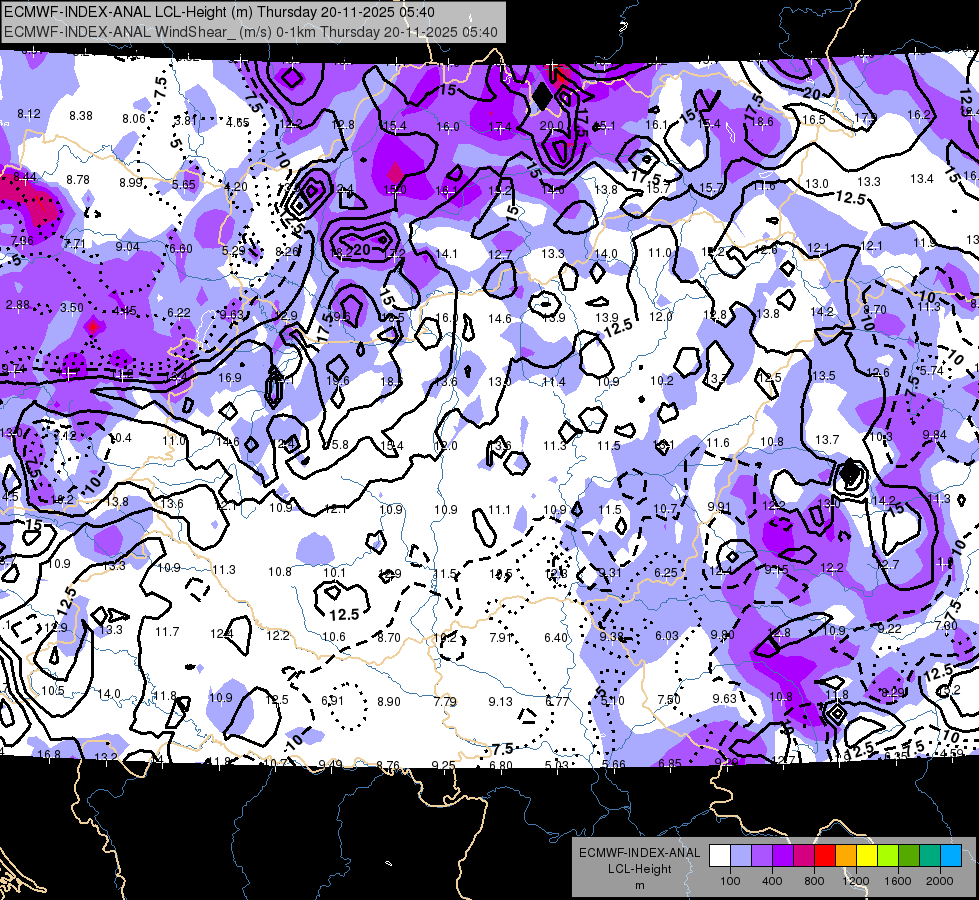Click the grid value '15.8'
Viewport: 979px width, 900px height.
tap(337, 445)
